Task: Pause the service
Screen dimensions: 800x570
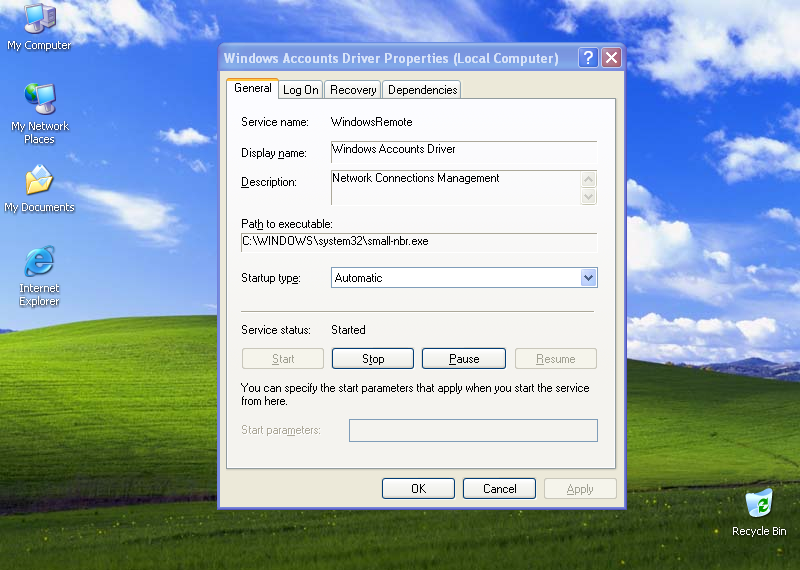Action: tap(464, 359)
